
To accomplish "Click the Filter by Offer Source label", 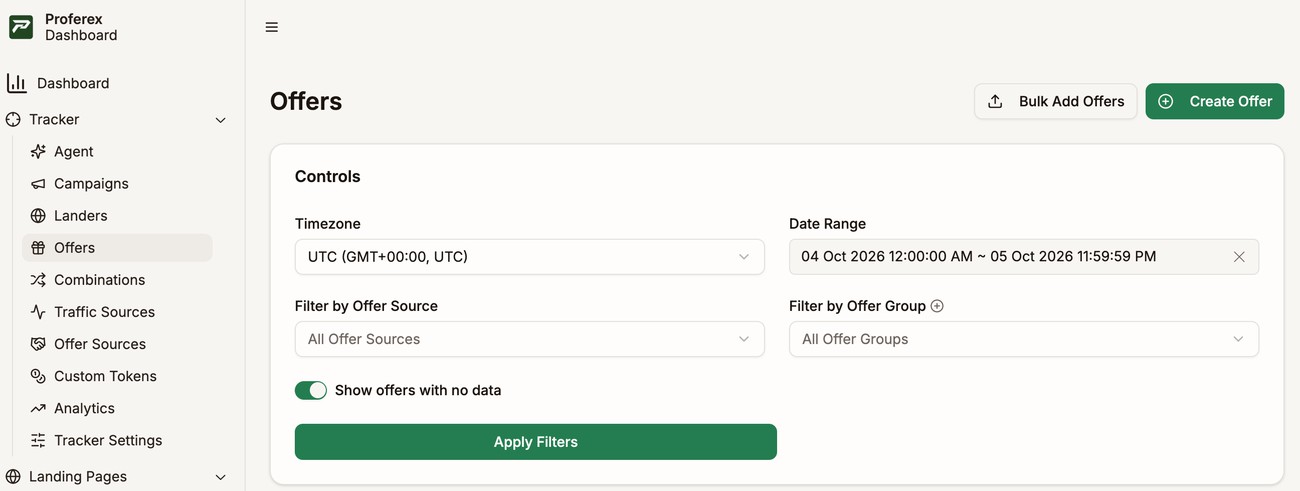I will click(x=366, y=306).
